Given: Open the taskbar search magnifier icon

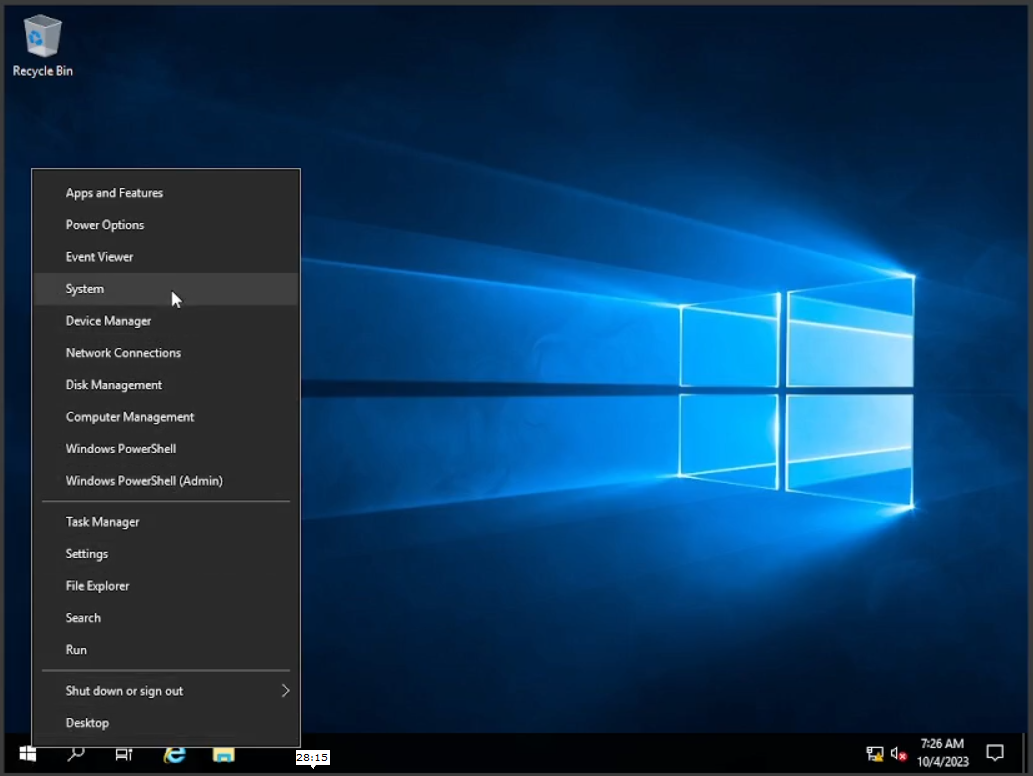Looking at the screenshot, I should 76,754.
